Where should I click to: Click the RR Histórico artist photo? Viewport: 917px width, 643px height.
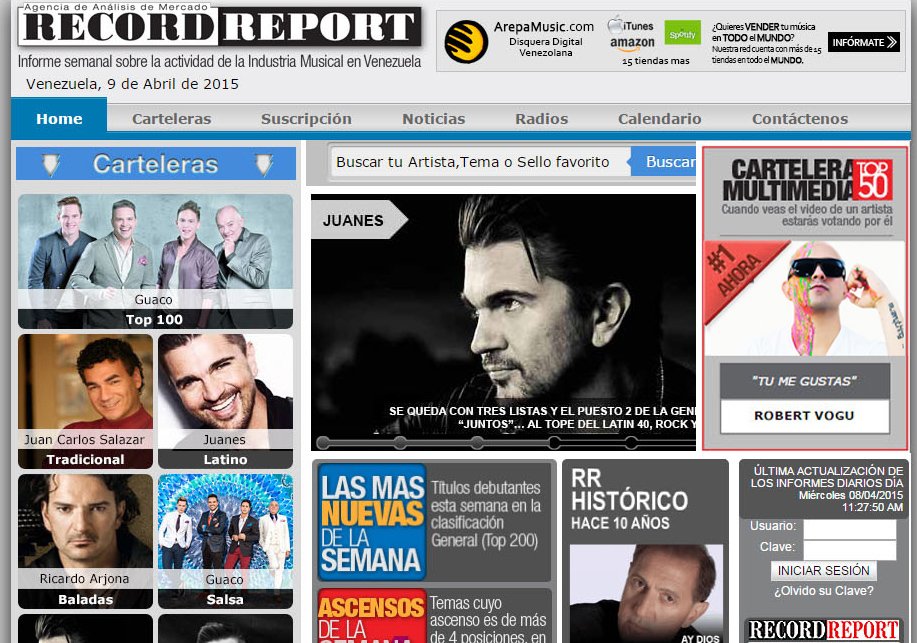click(x=646, y=593)
